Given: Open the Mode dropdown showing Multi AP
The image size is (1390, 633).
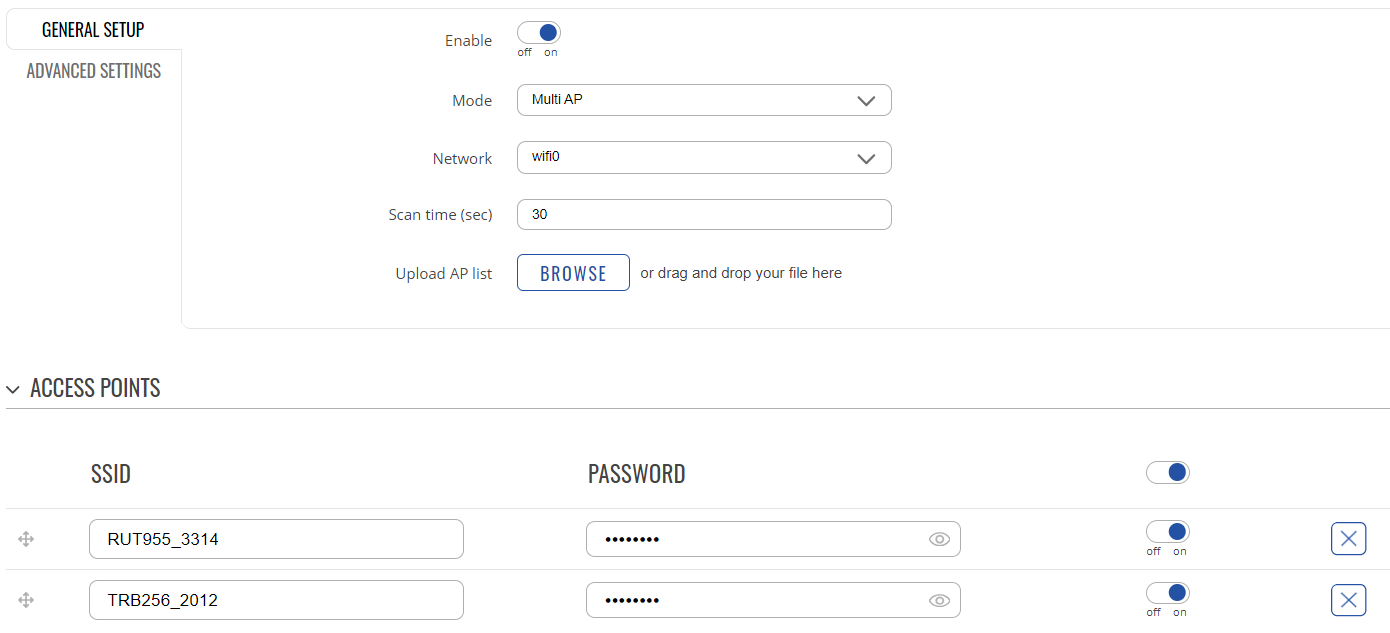Looking at the screenshot, I should point(704,100).
